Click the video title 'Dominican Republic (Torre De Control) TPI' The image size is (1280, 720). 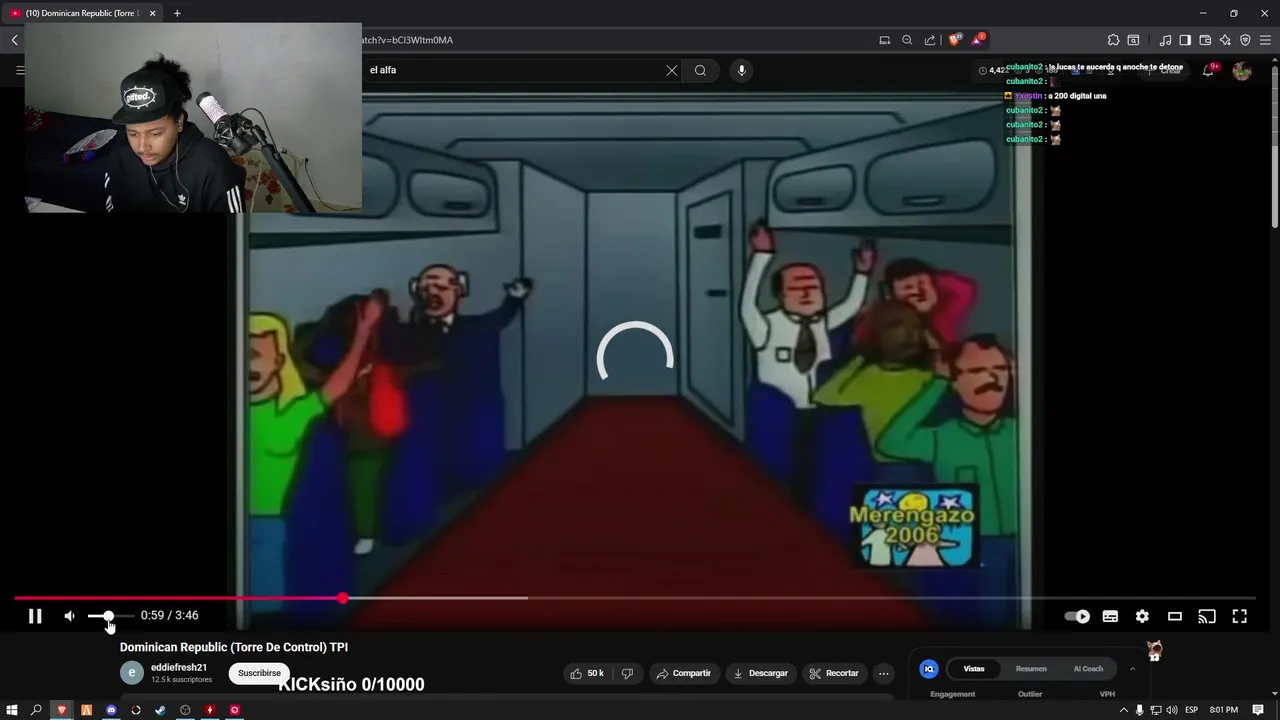(234, 647)
